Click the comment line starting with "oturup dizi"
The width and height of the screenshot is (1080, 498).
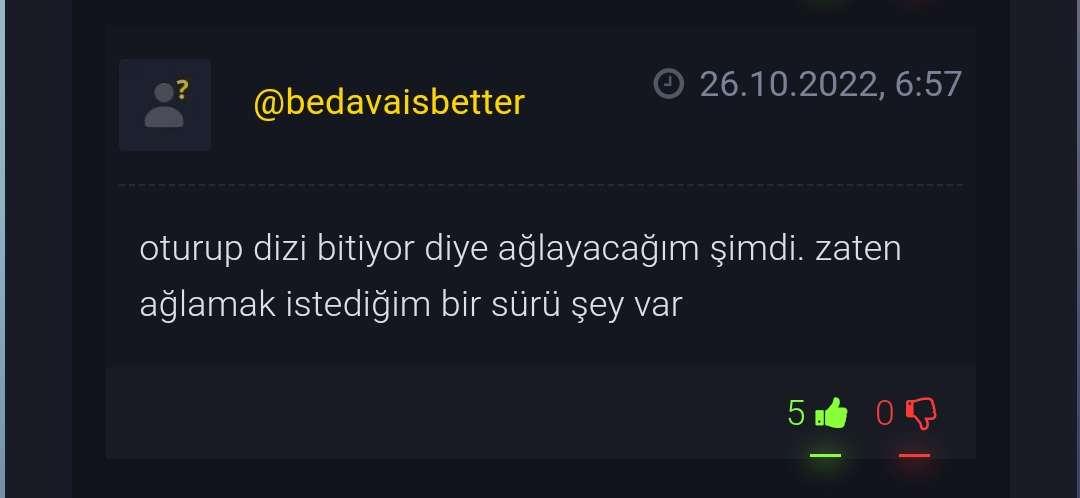pyautogui.click(x=520, y=249)
